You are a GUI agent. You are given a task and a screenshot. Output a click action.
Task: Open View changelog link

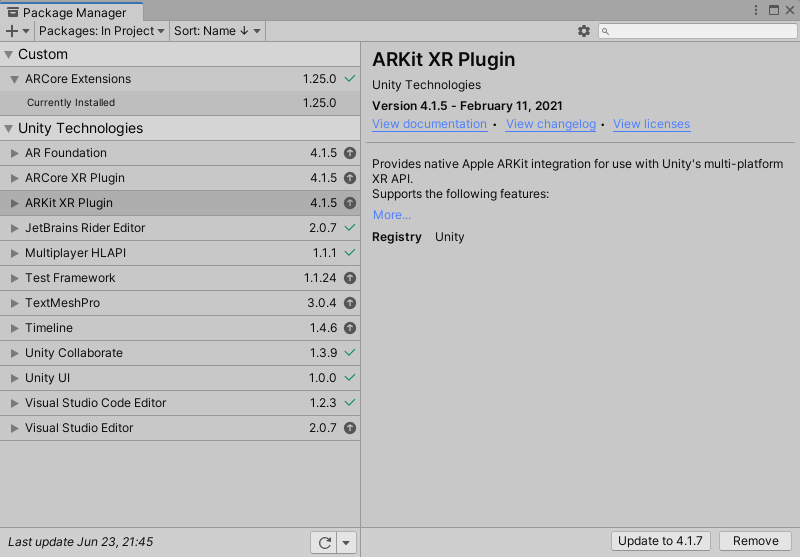coord(551,124)
